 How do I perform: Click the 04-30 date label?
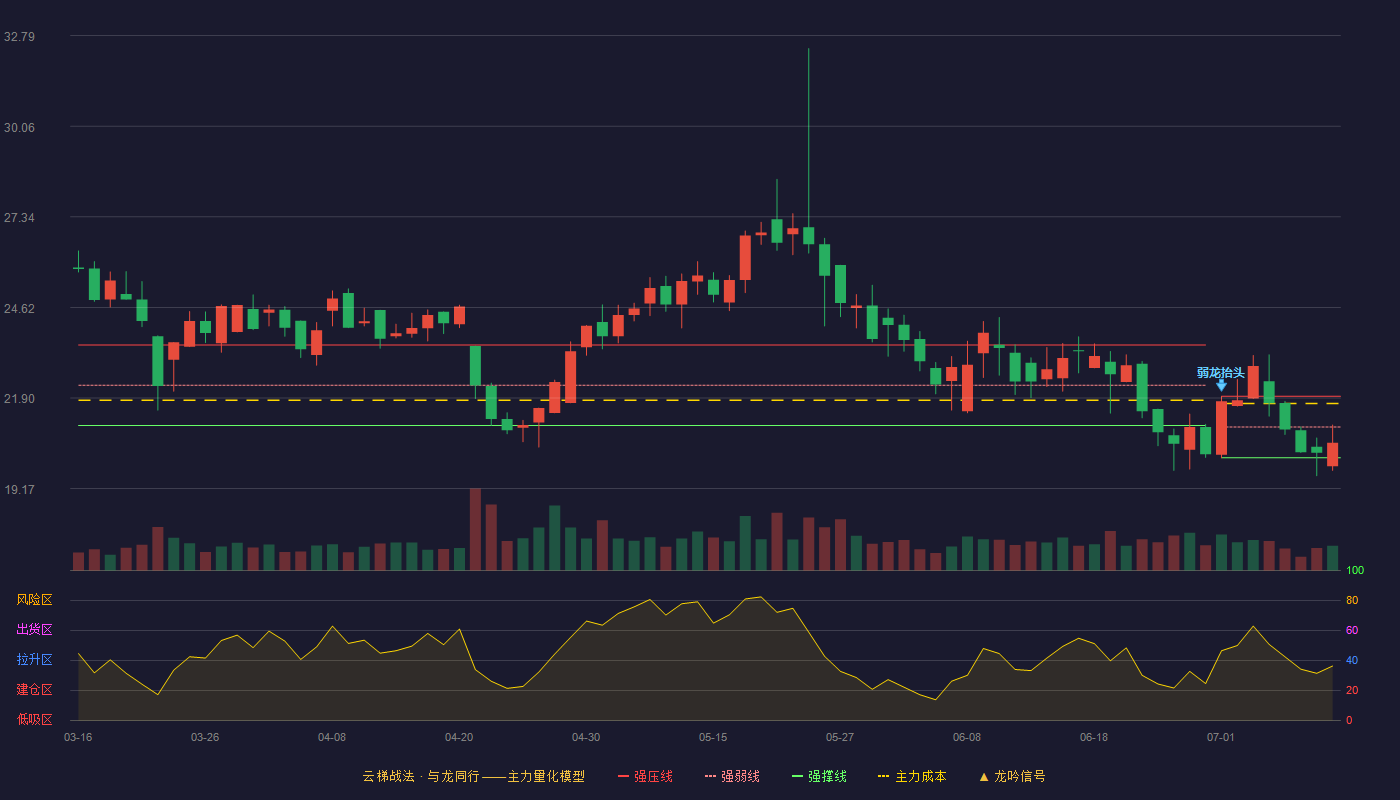586,737
